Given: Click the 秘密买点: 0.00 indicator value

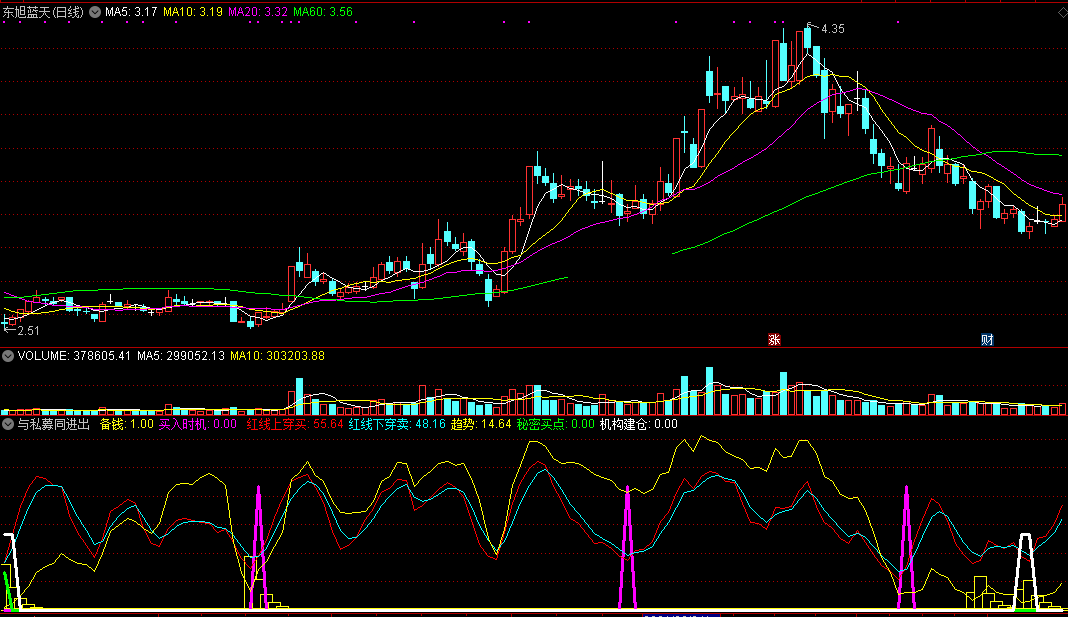Looking at the screenshot, I should pos(556,424).
